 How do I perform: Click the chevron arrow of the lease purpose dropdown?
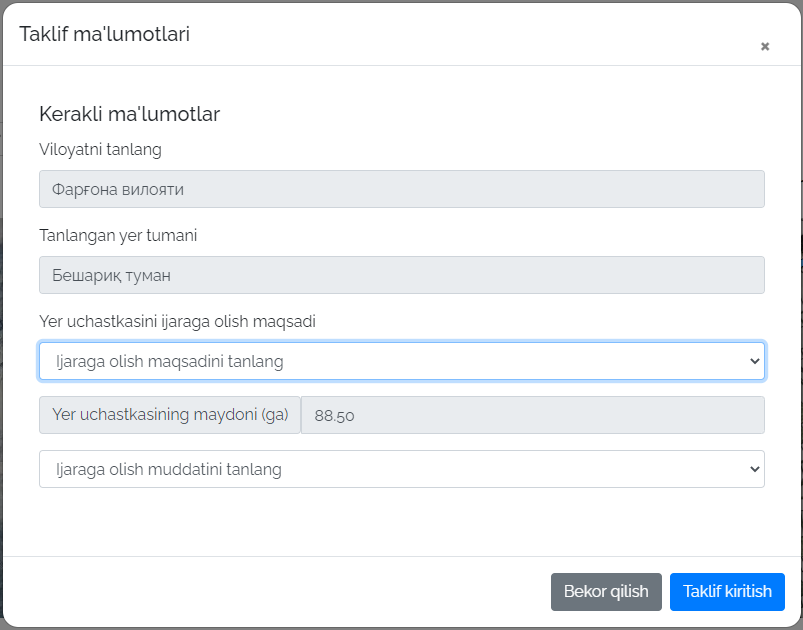point(754,361)
